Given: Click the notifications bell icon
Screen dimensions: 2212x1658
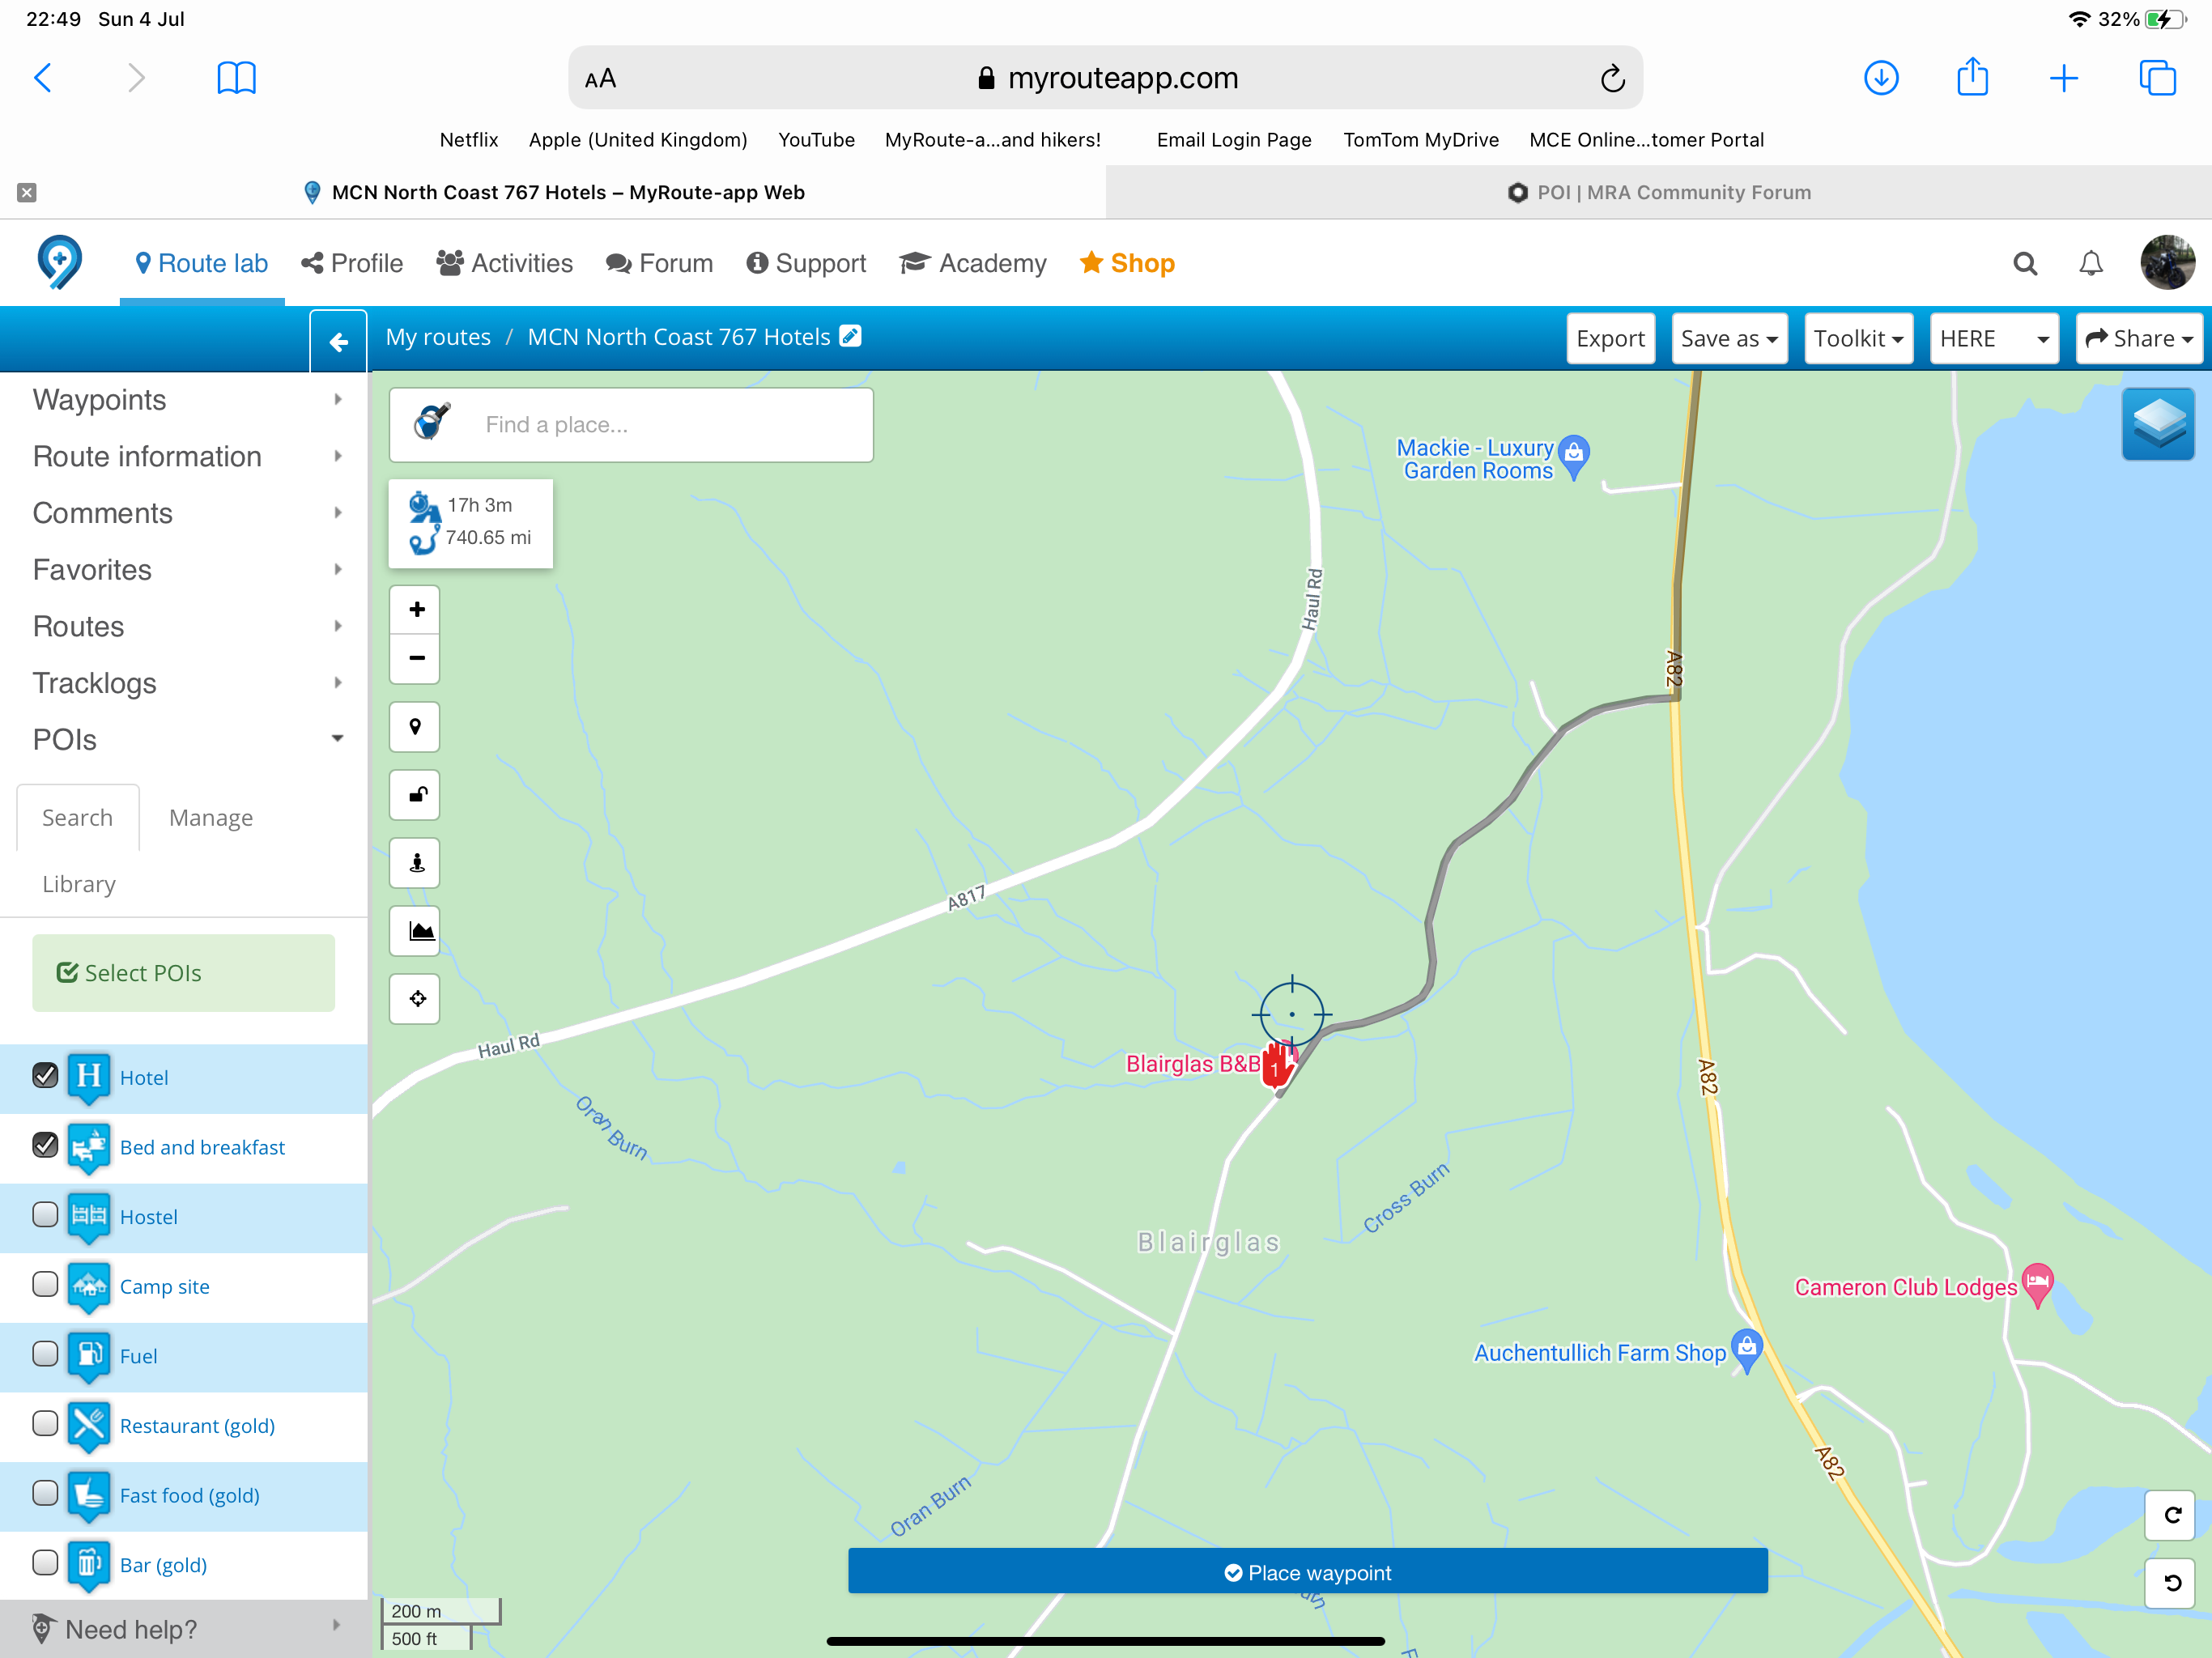Looking at the screenshot, I should (2090, 263).
